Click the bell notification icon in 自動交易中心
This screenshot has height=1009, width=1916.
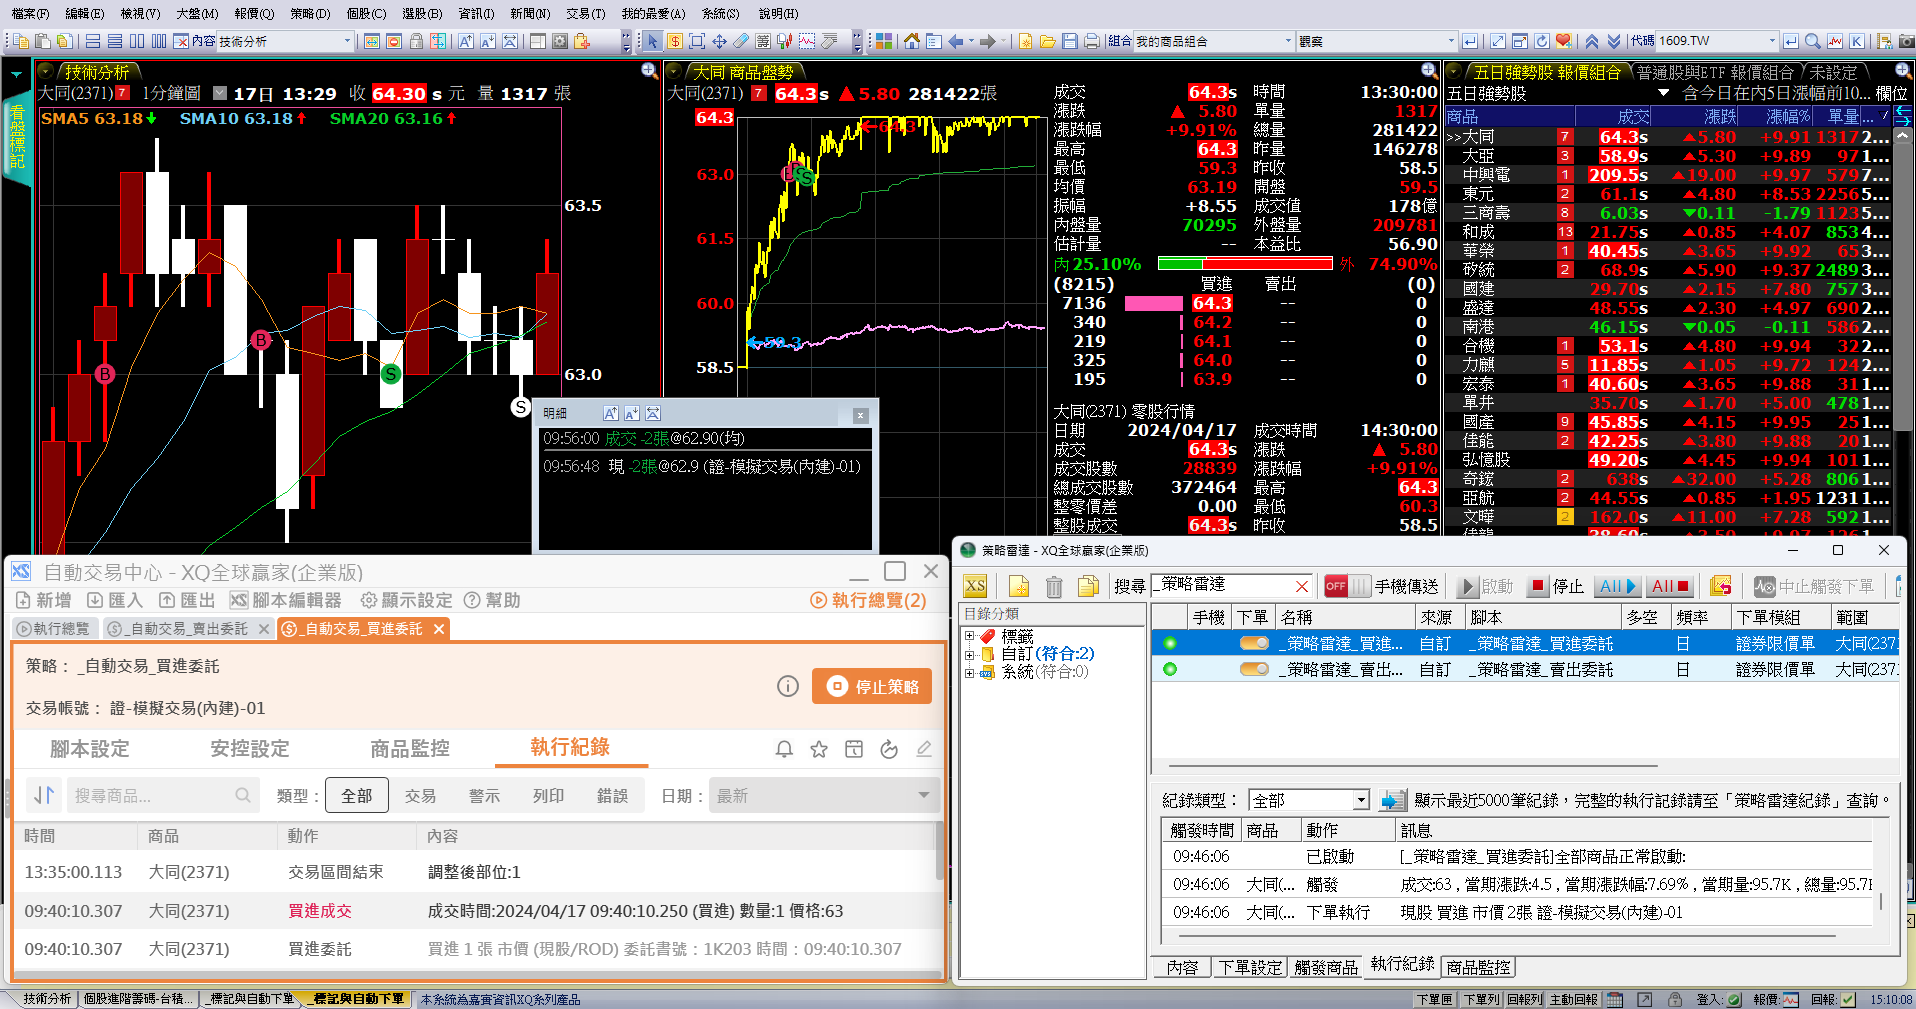coord(784,749)
